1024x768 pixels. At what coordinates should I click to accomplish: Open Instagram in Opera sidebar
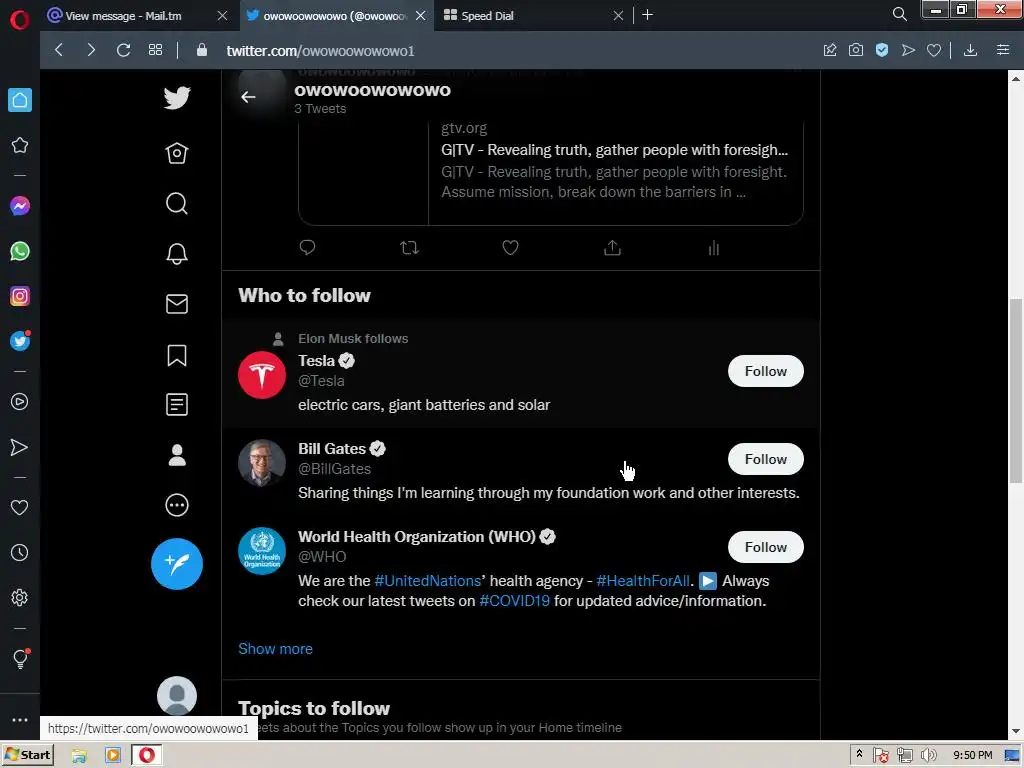click(x=20, y=296)
